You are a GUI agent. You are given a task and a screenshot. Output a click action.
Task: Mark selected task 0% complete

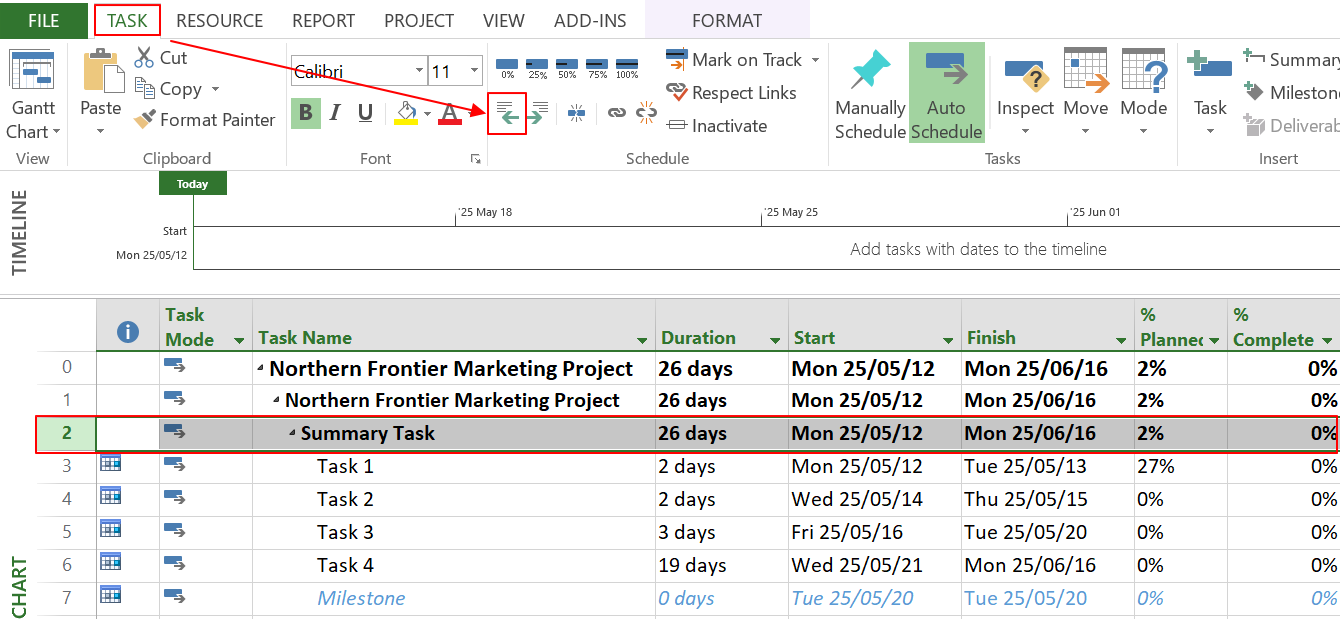tap(508, 67)
